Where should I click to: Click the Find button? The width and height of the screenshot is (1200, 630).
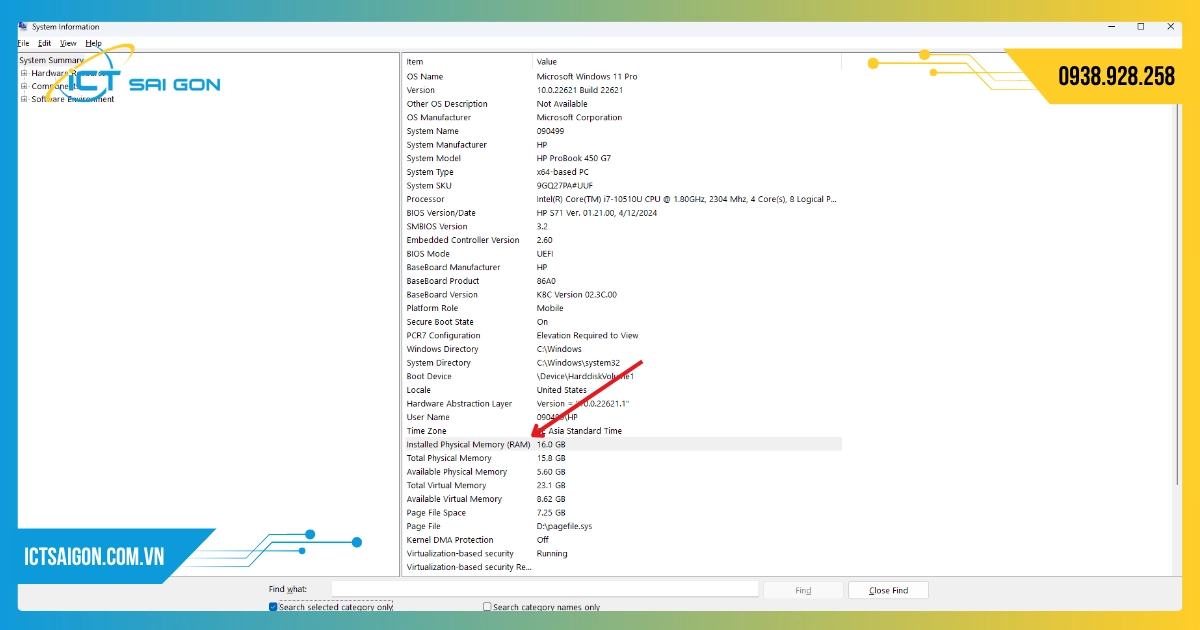pos(803,590)
